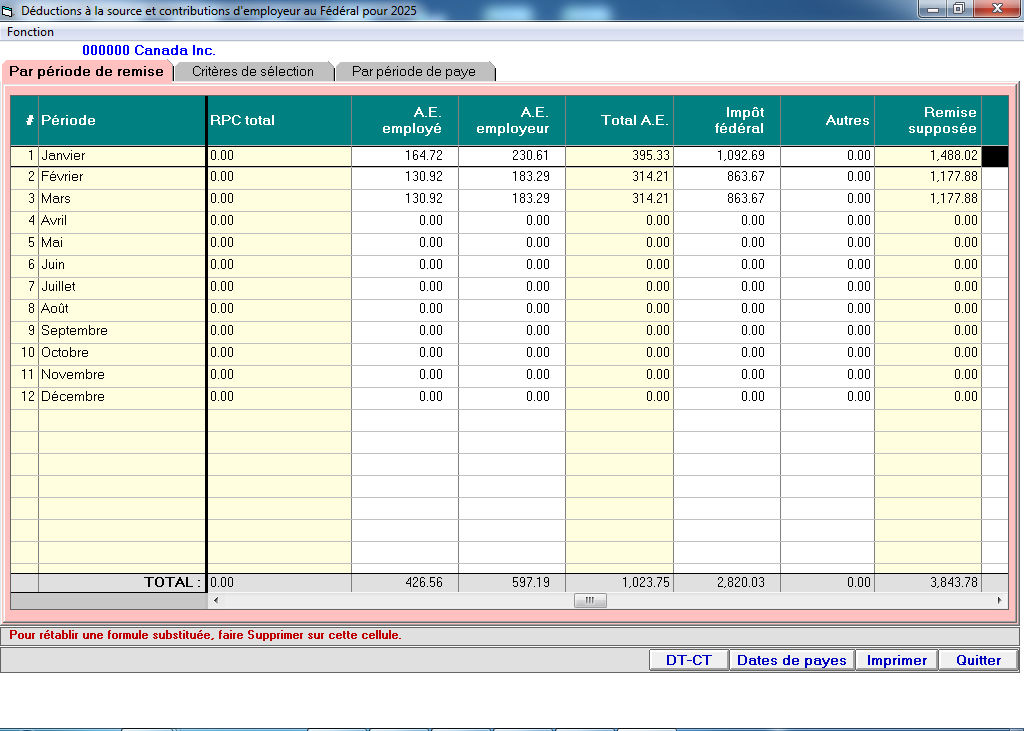Click the horizontal scrollbar thumb
1024x731 pixels.
click(x=589, y=601)
